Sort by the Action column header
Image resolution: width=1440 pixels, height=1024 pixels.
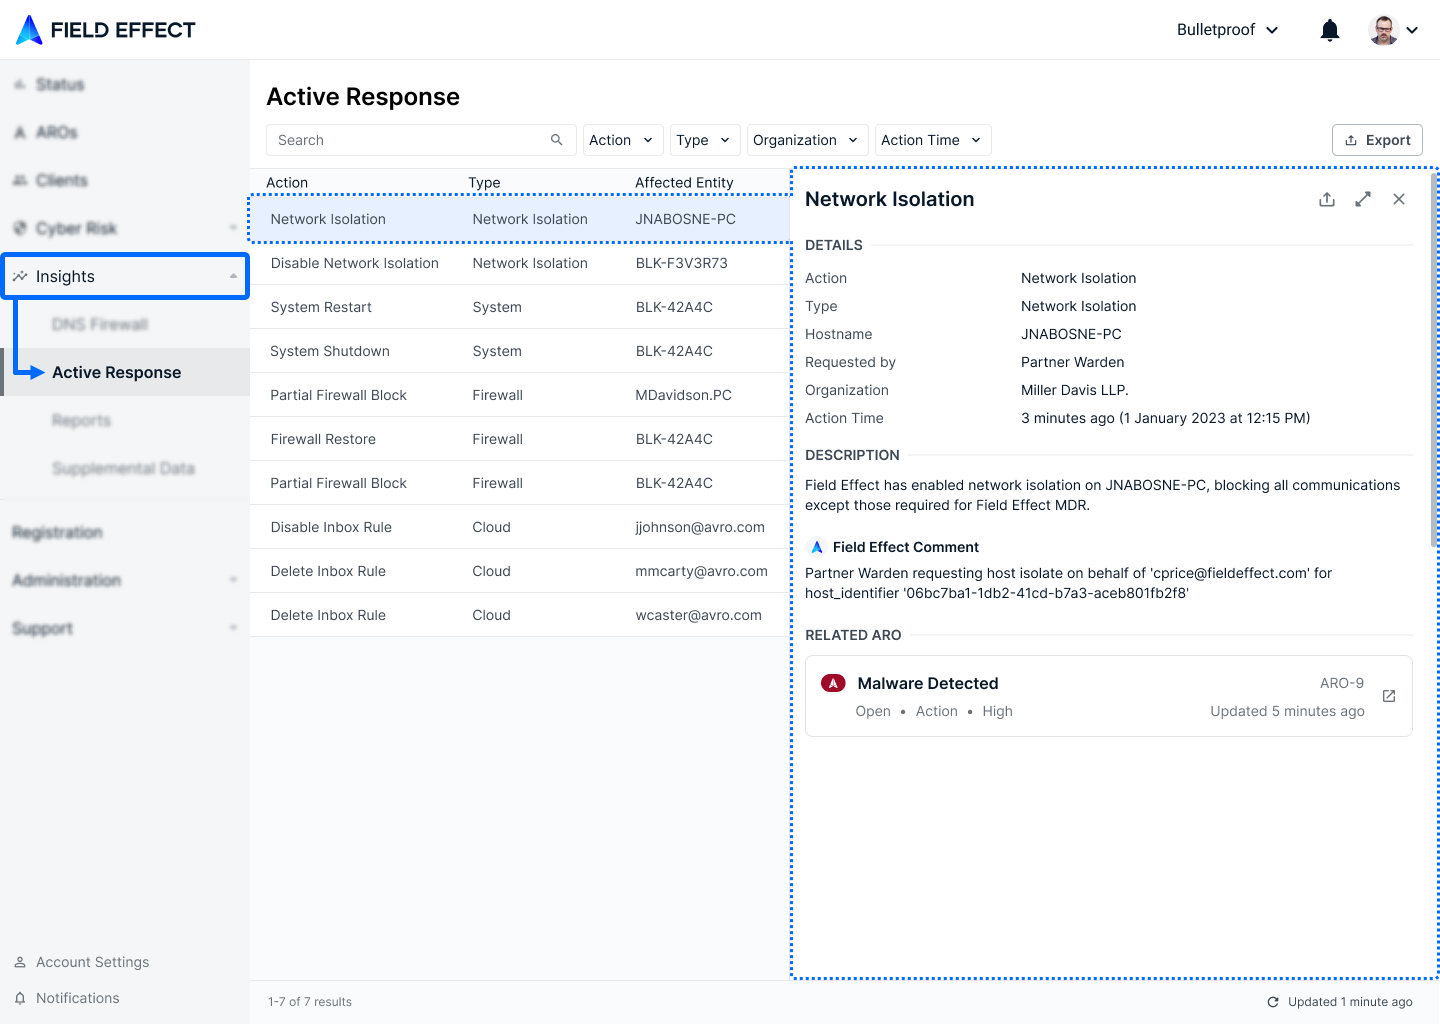pos(287,182)
